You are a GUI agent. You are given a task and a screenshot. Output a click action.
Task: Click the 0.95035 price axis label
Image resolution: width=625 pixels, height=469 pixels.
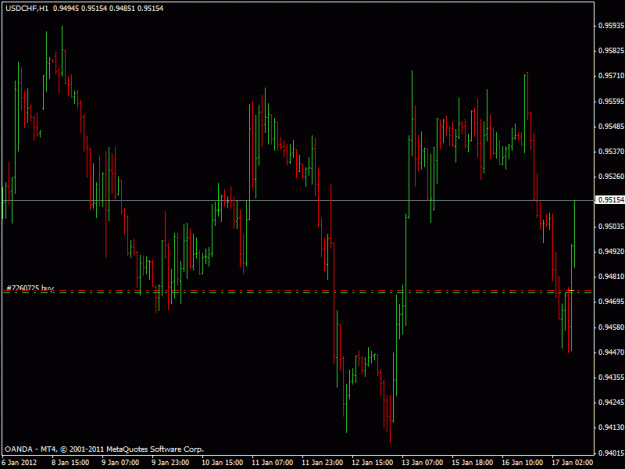pos(611,226)
